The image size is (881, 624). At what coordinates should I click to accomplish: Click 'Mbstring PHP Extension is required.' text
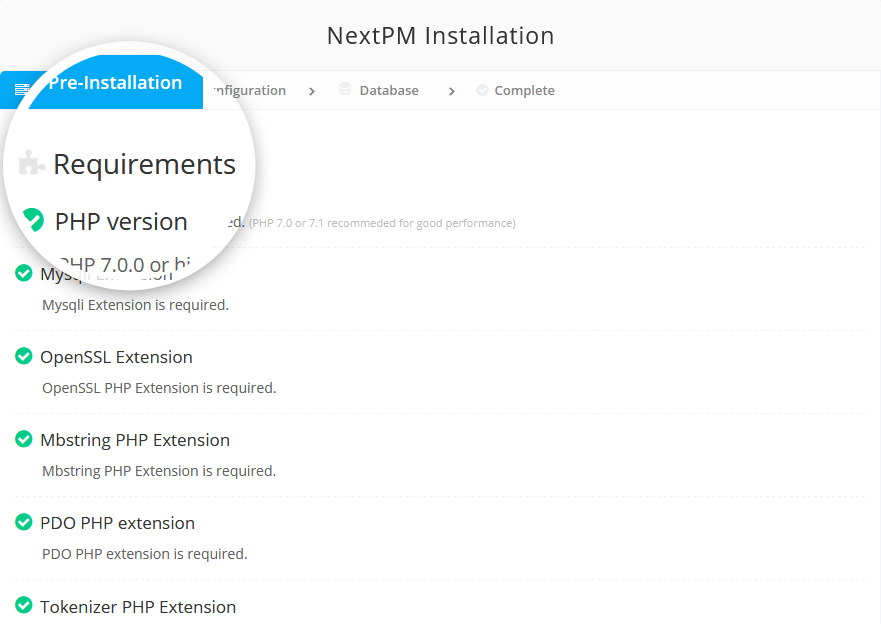pyautogui.click(x=159, y=471)
